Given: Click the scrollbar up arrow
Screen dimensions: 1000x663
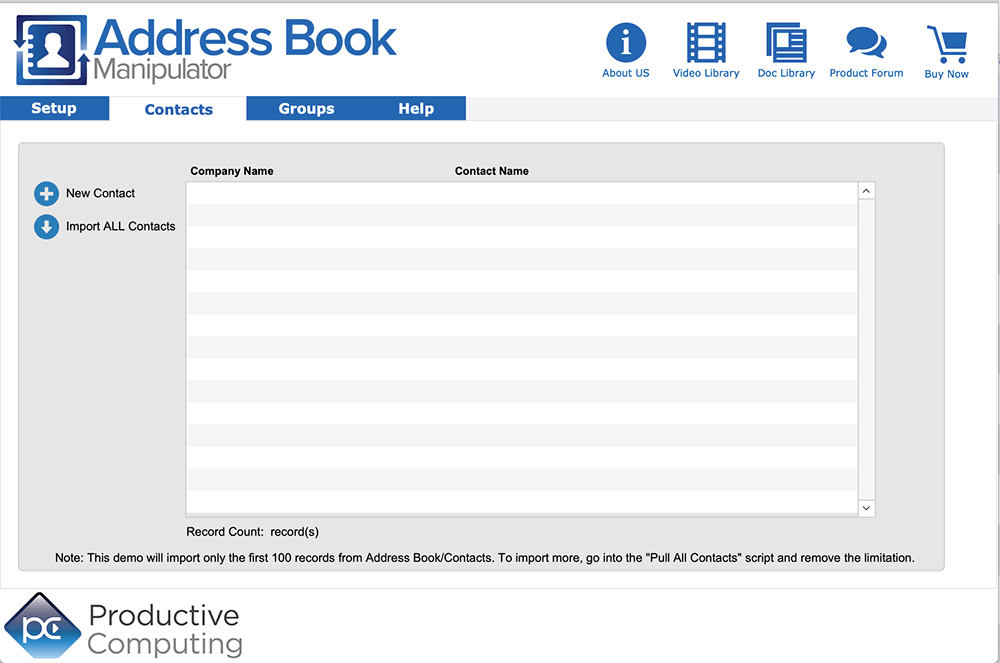Looking at the screenshot, I should [866, 189].
